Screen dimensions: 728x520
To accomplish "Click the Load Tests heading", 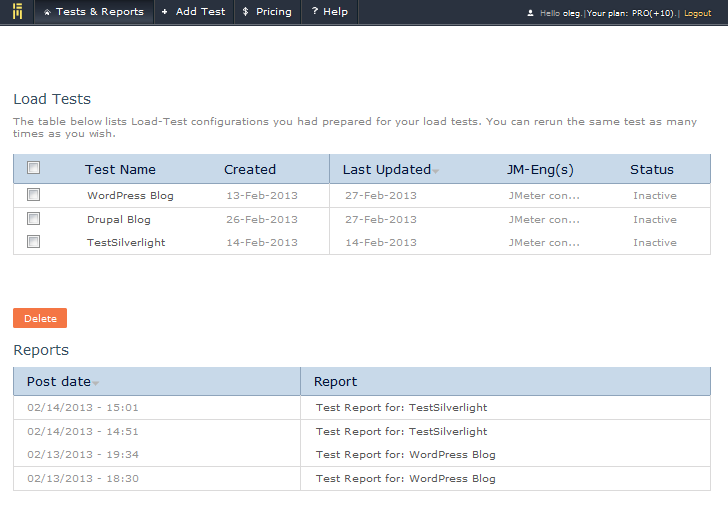I will 52,99.
